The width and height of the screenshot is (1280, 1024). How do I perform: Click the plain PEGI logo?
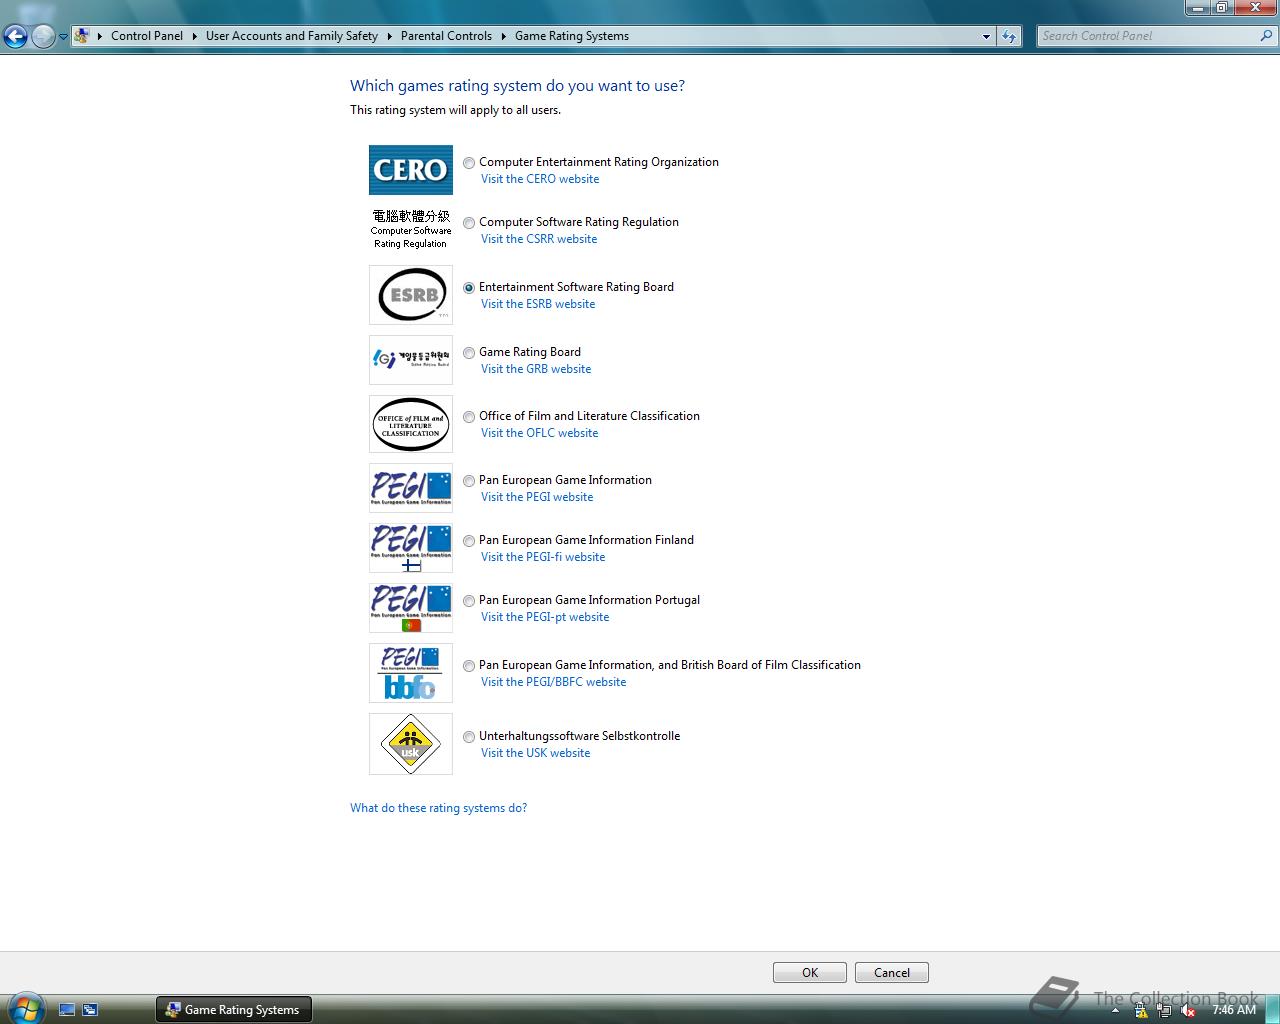(x=410, y=488)
